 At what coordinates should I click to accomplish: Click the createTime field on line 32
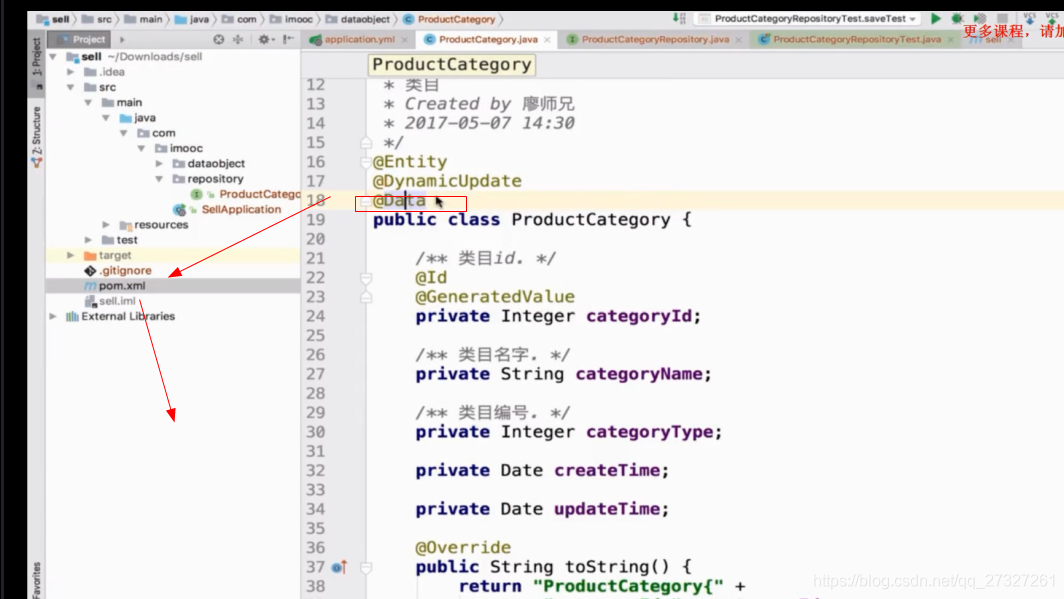coord(607,471)
